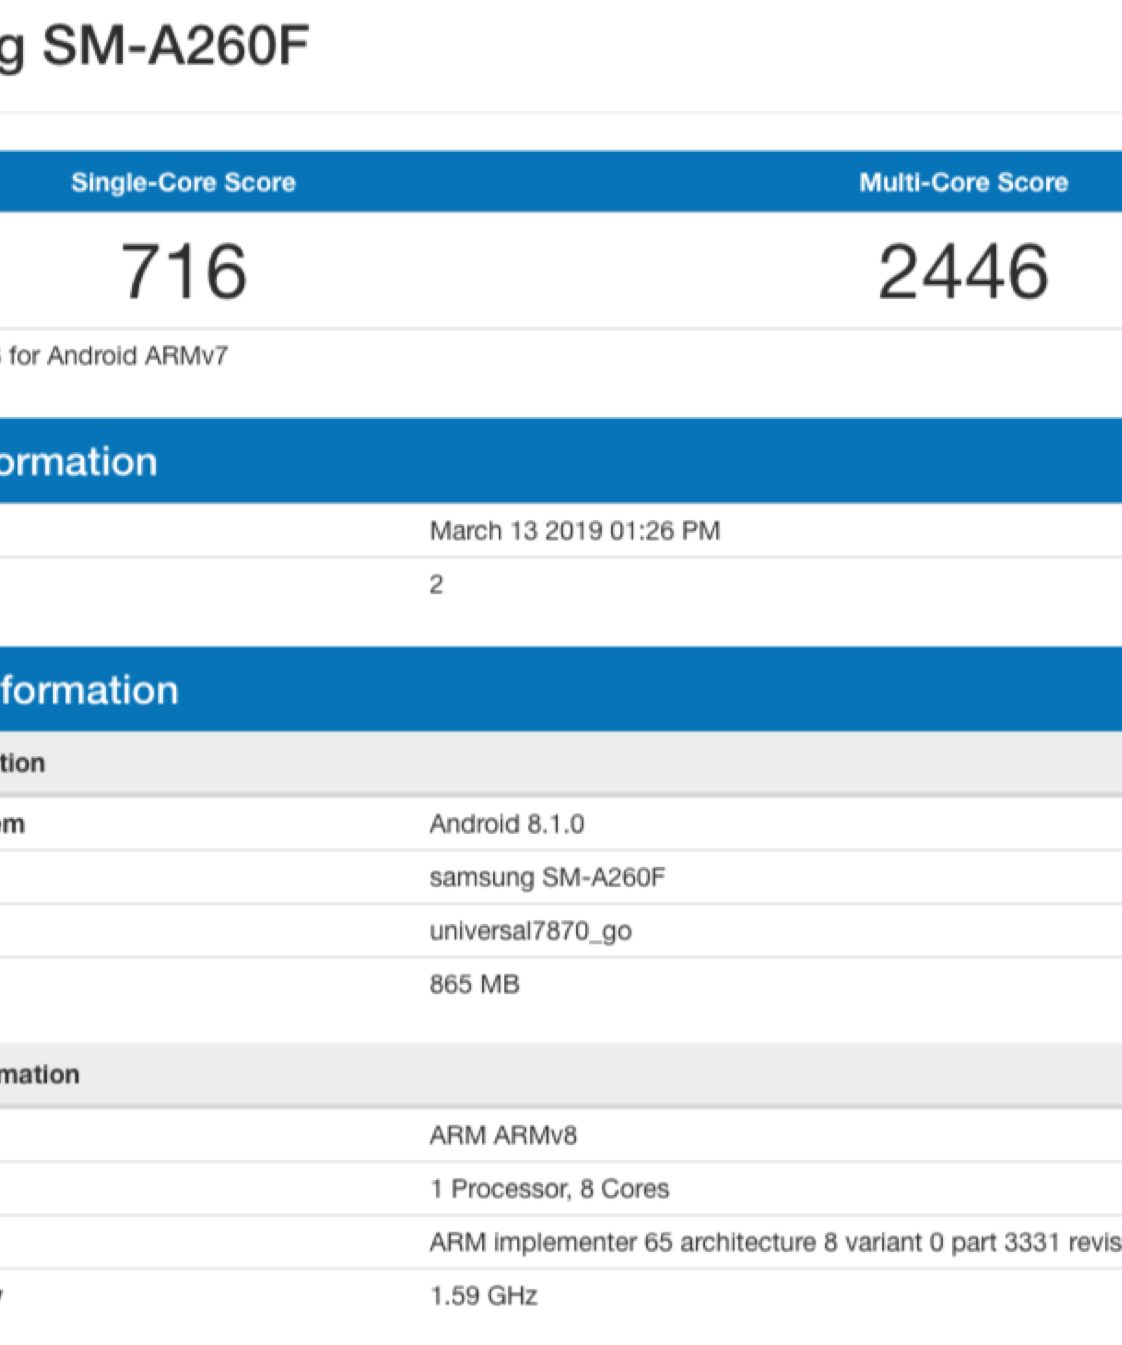Image resolution: width=1122 pixels, height=1345 pixels.
Task: Select the multi-core score 2446
Action: [963, 271]
